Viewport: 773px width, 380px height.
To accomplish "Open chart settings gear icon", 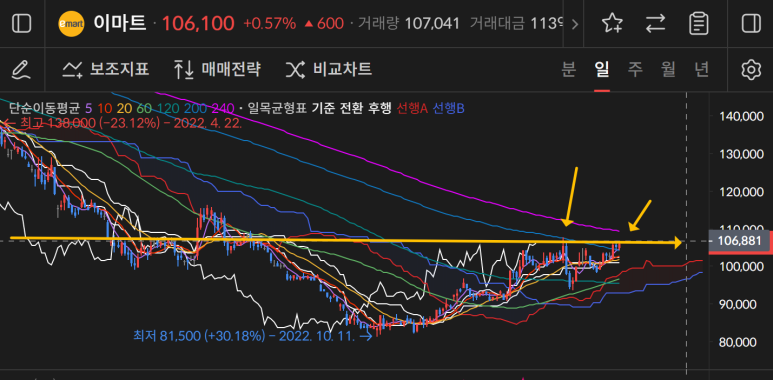I will 751,69.
